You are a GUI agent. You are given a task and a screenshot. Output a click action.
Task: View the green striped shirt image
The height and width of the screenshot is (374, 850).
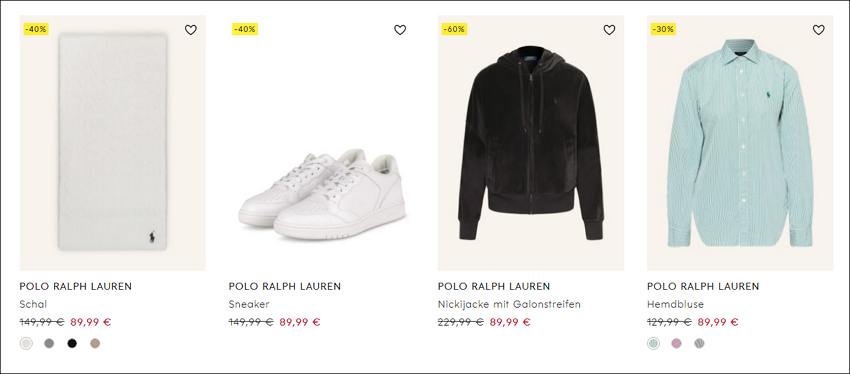click(x=740, y=143)
